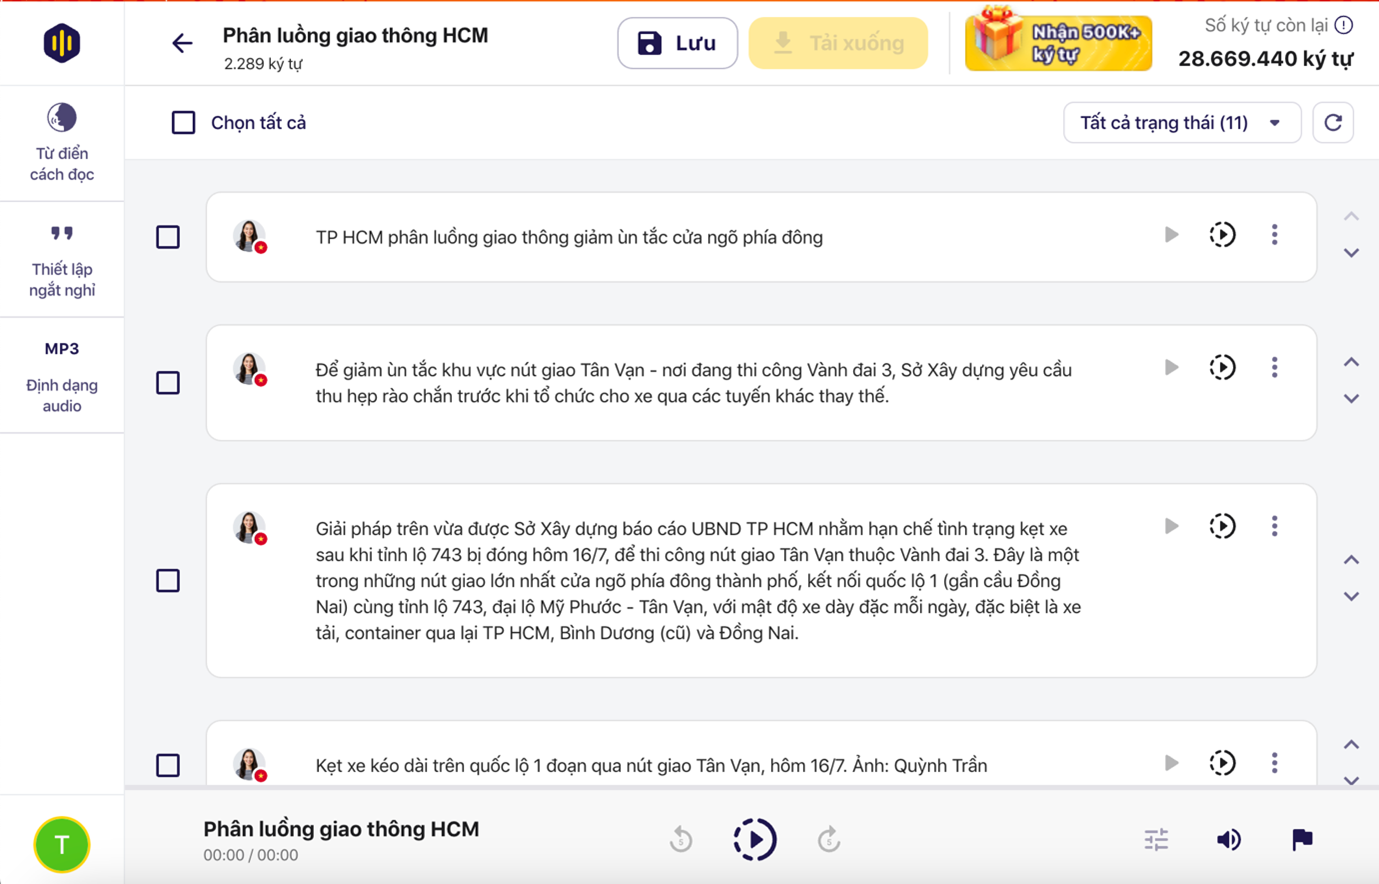Image resolution: width=1379 pixels, height=884 pixels.
Task: Open the audio settings sliders icon
Action: click(x=1156, y=840)
